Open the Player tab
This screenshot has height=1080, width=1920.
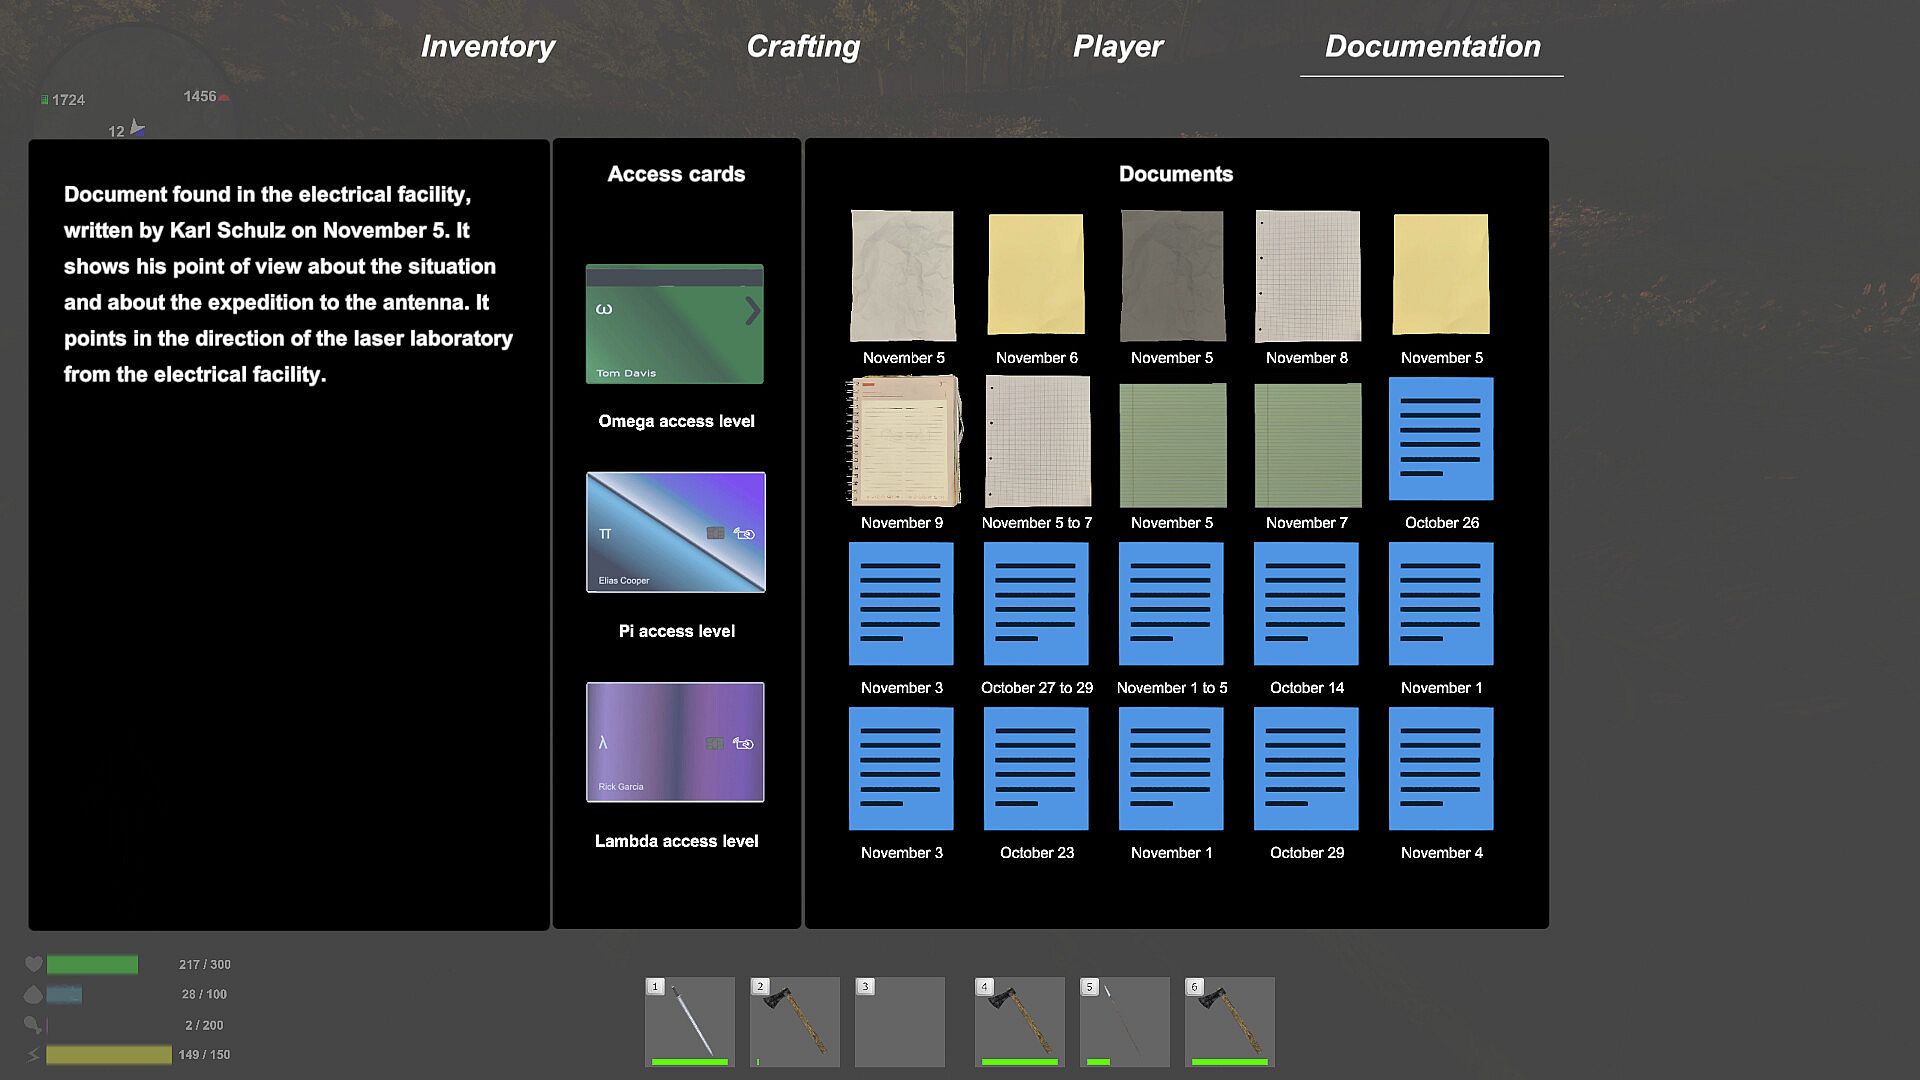pos(1117,46)
